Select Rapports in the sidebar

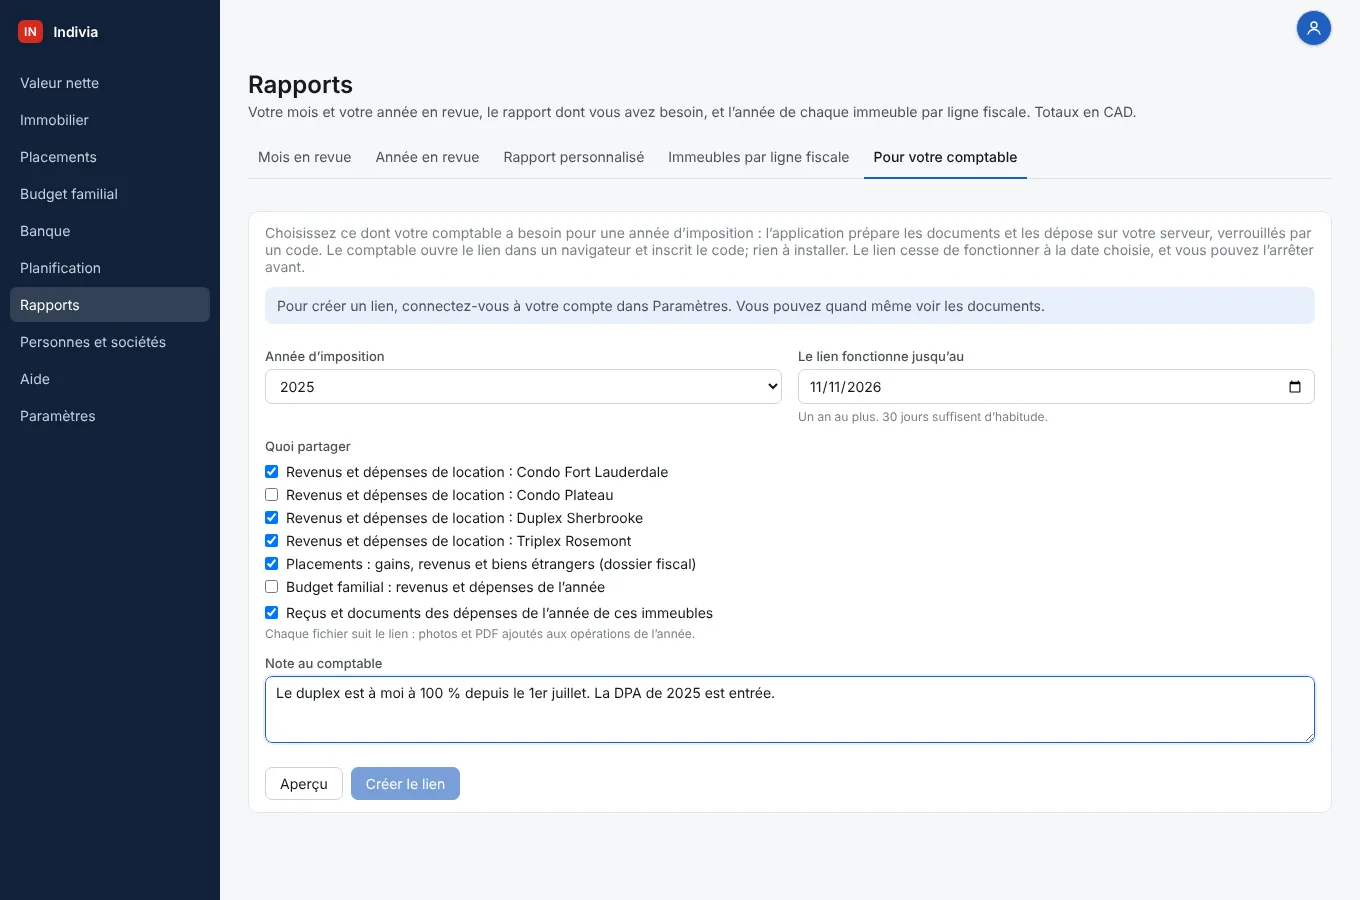110,305
